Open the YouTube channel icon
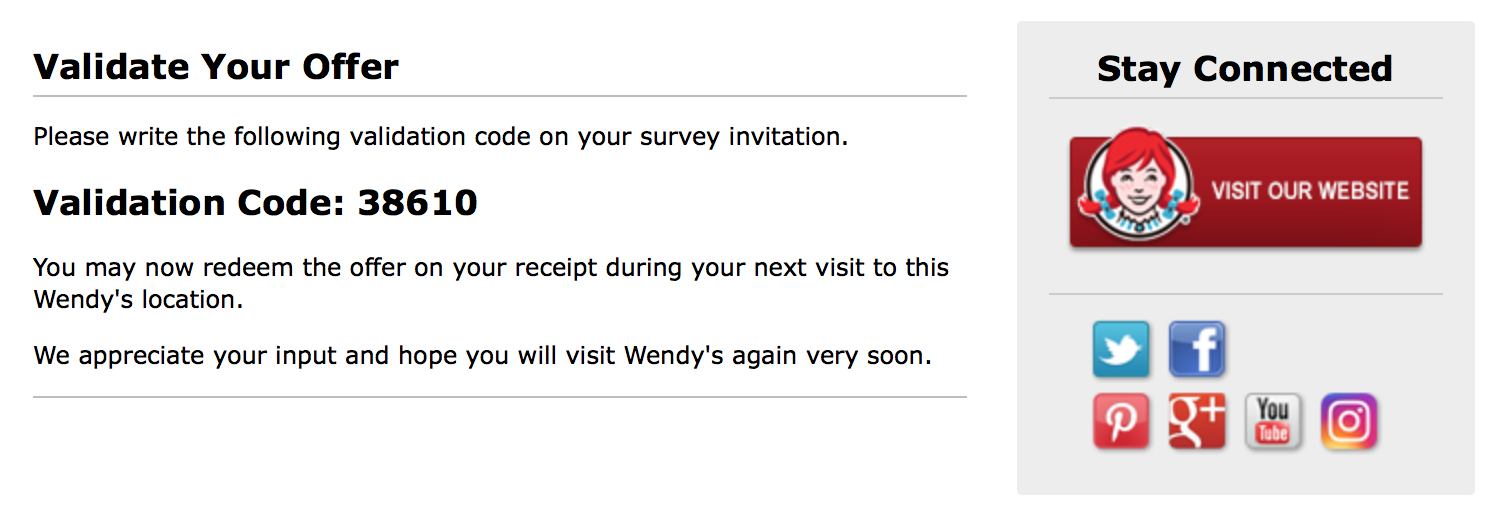 click(1273, 421)
